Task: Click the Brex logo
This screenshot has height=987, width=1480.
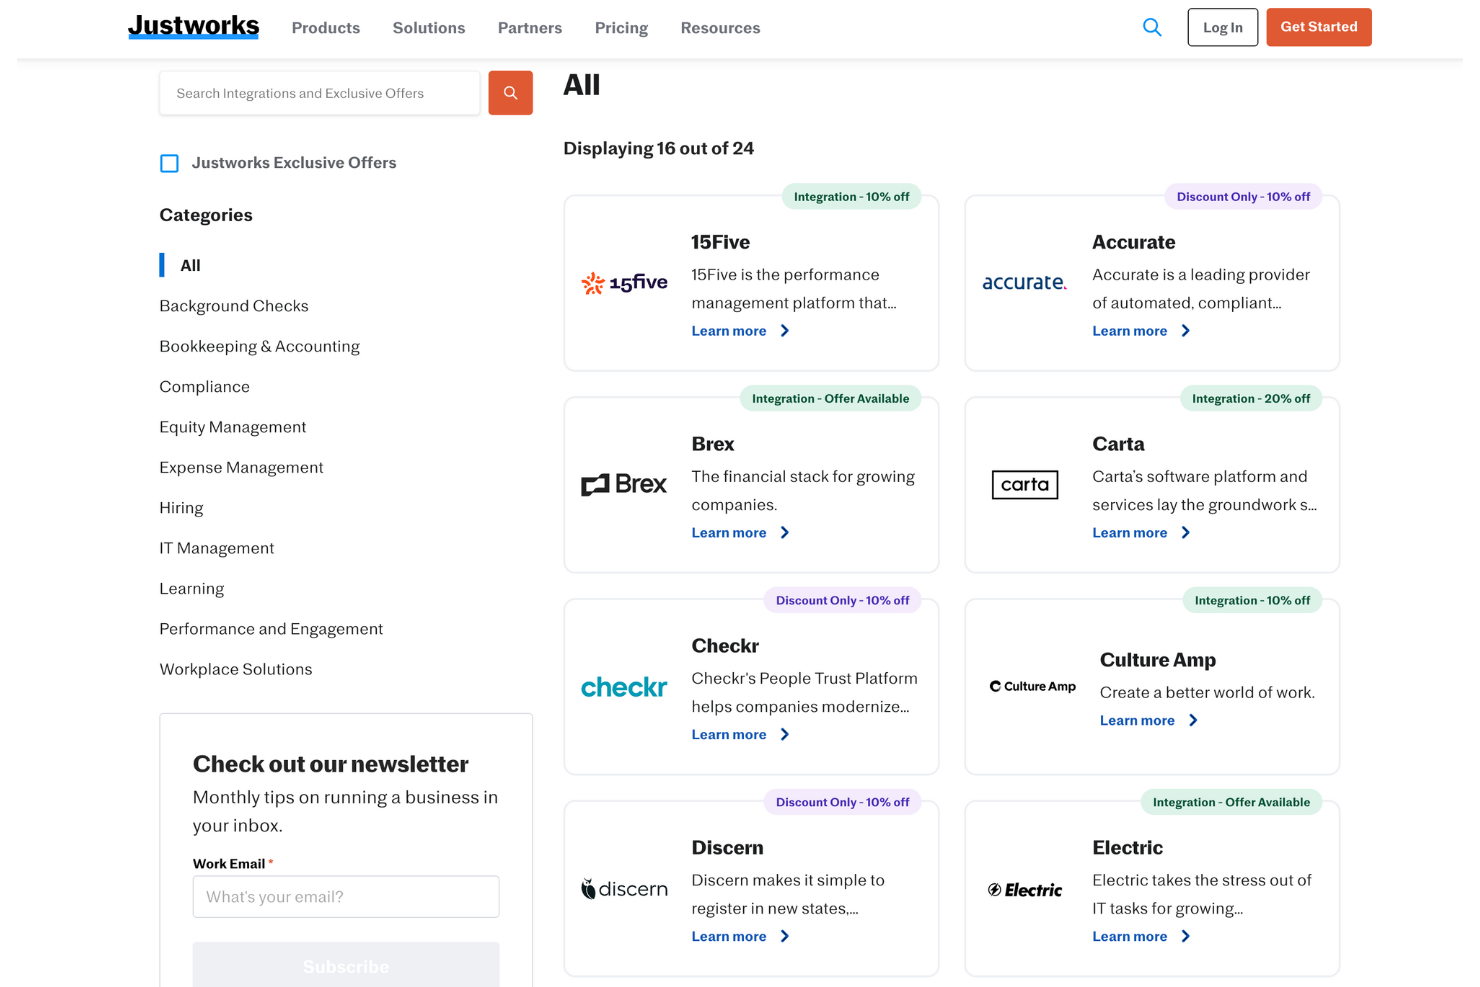Action: tap(624, 485)
